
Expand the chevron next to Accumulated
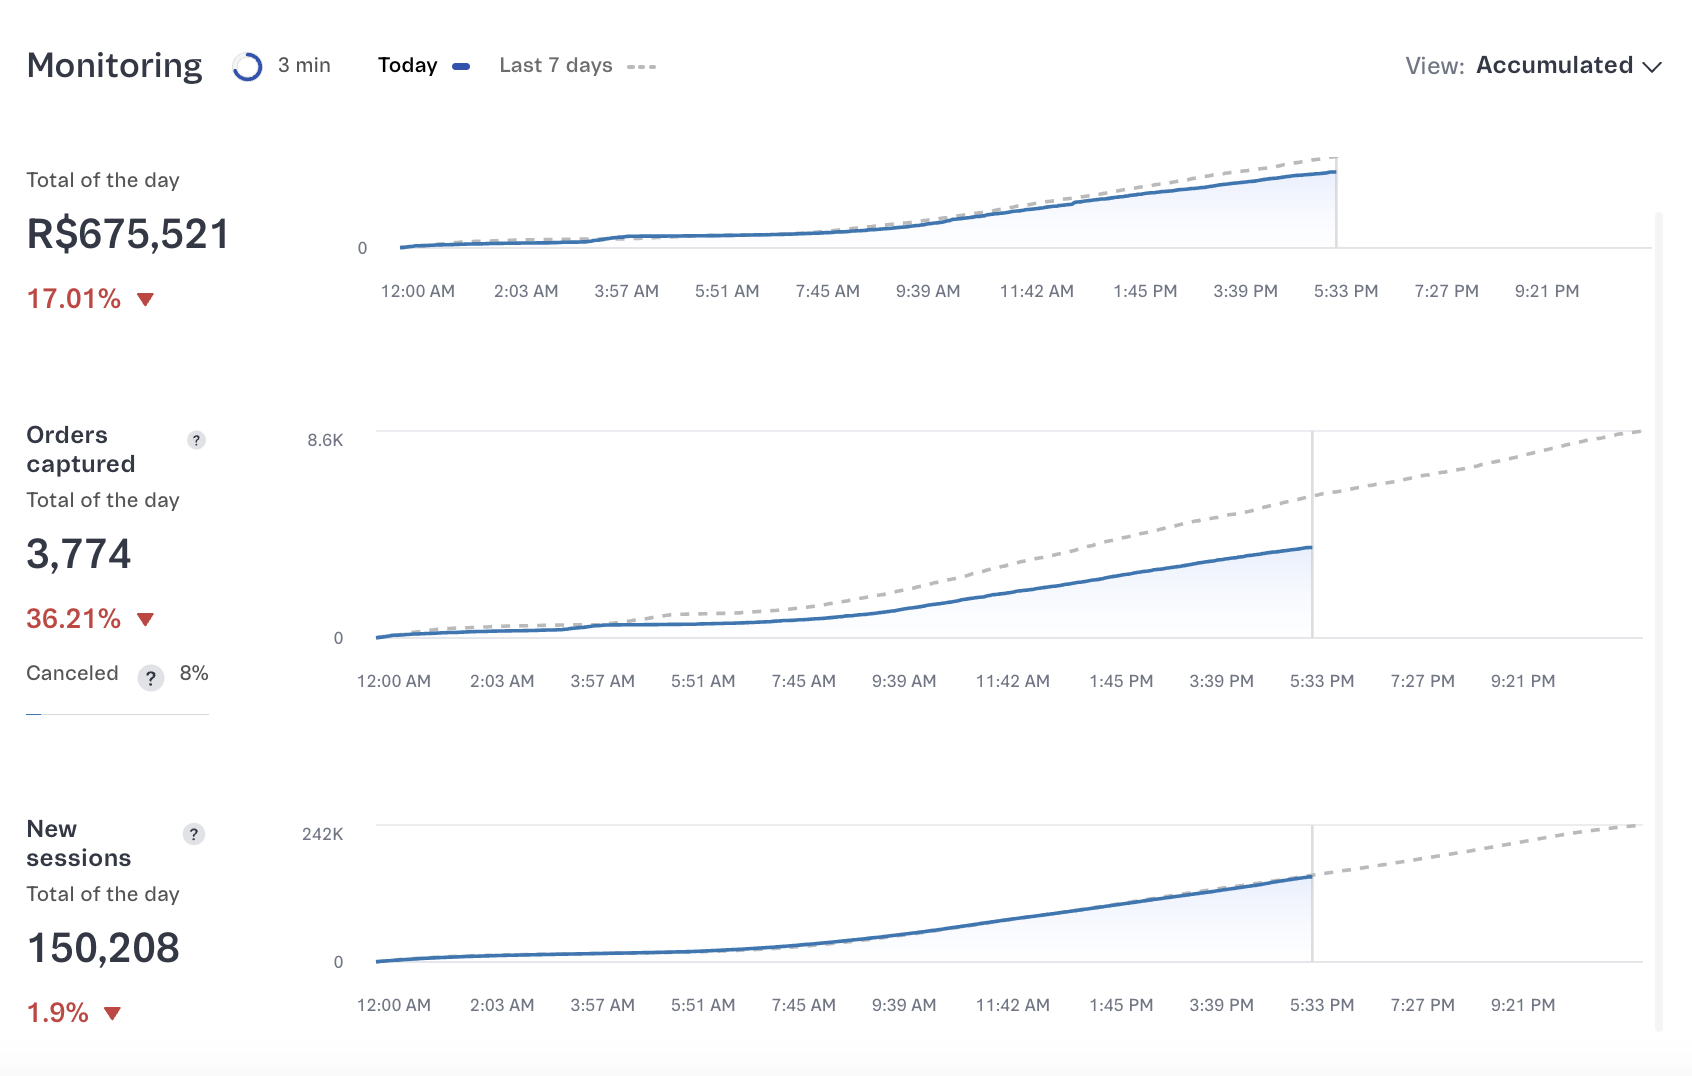pyautogui.click(x=1652, y=67)
